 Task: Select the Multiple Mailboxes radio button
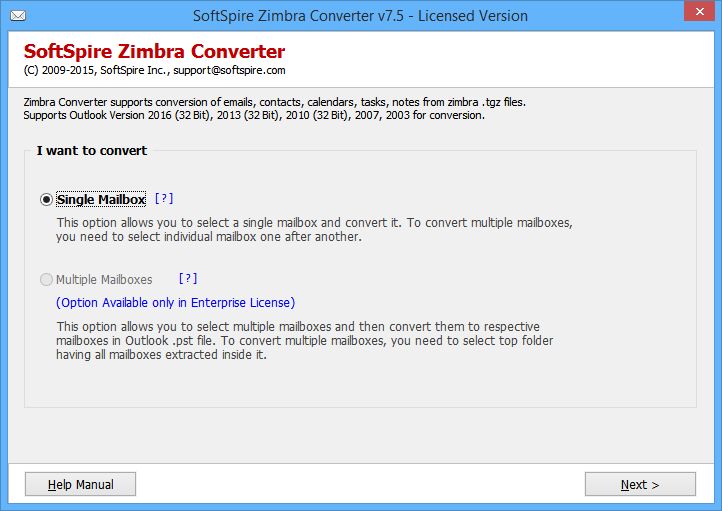[46, 279]
